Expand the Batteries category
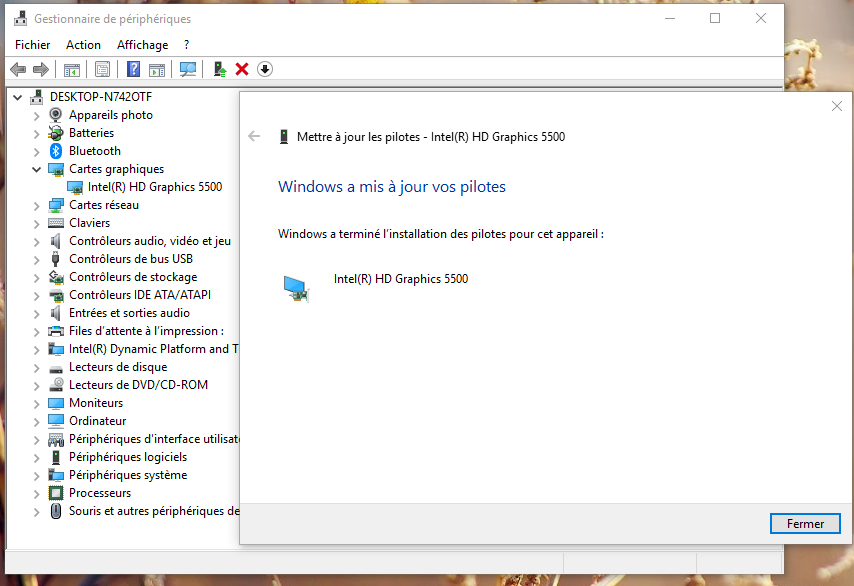Screen dimensions: 854x586 36,133
